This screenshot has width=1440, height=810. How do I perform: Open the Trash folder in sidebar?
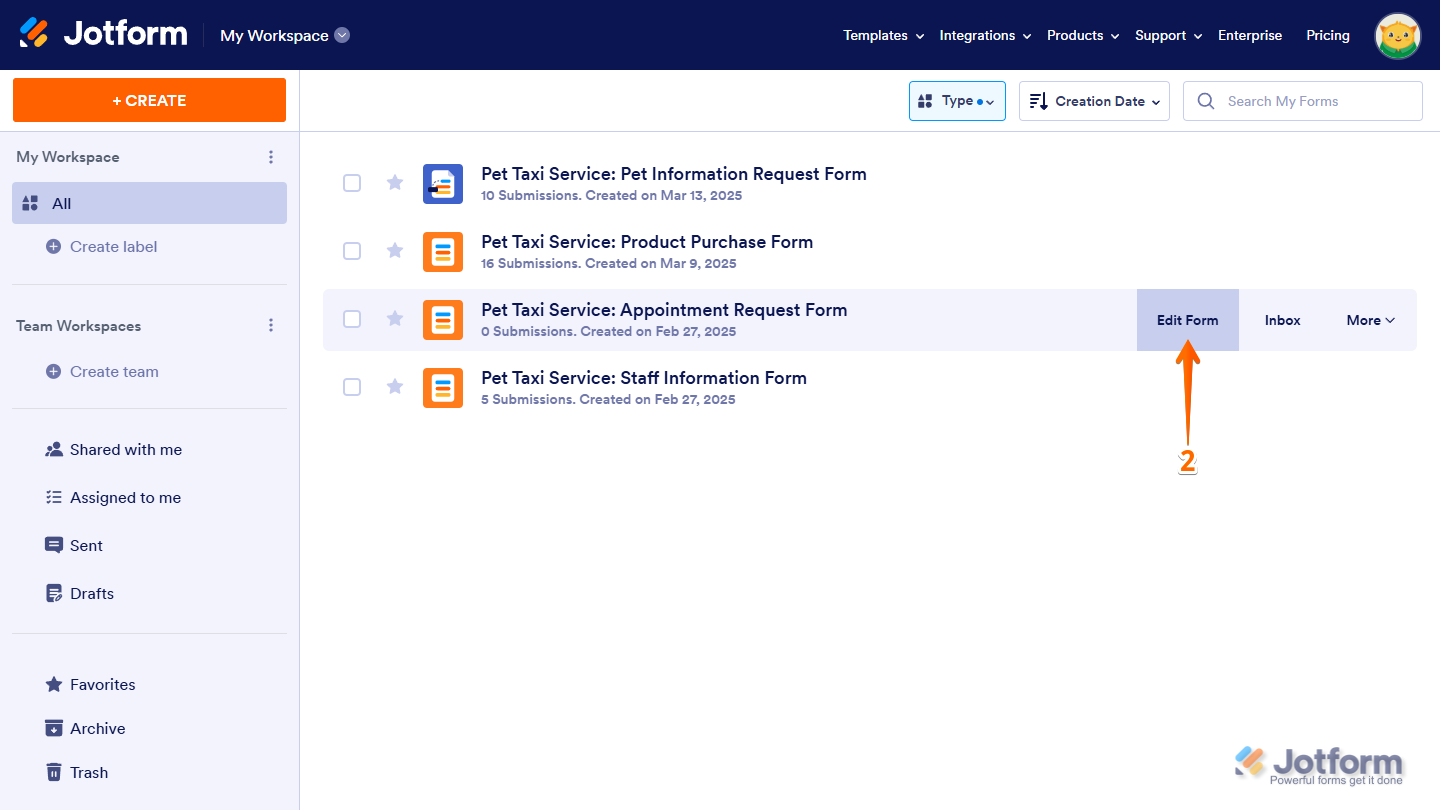pyautogui.click(x=89, y=772)
